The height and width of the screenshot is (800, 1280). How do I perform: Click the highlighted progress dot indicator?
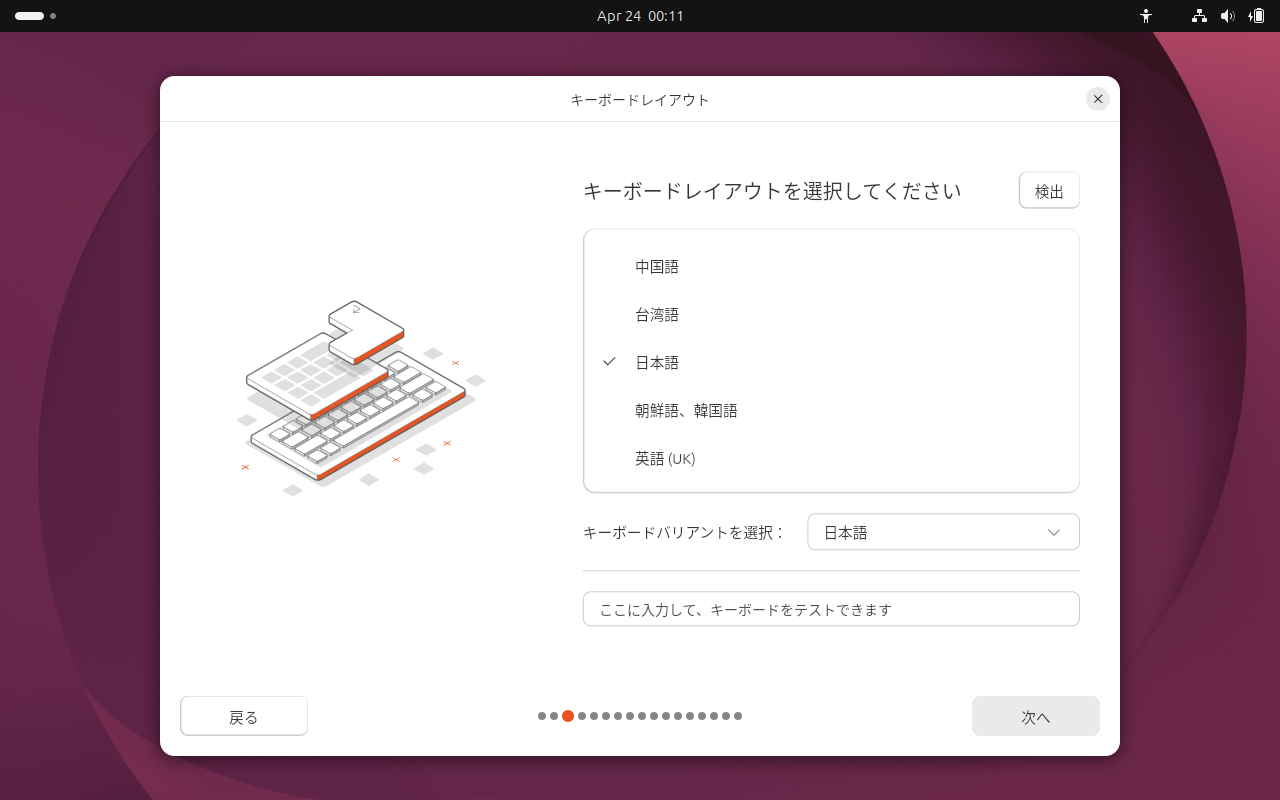click(568, 716)
